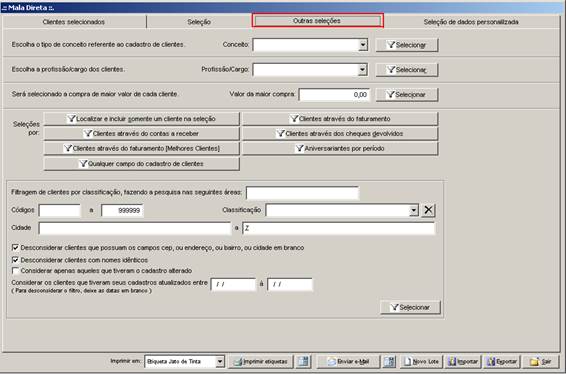
Task: Enable Considerar apenas cadastro alterado checkbox
Action: point(15,271)
